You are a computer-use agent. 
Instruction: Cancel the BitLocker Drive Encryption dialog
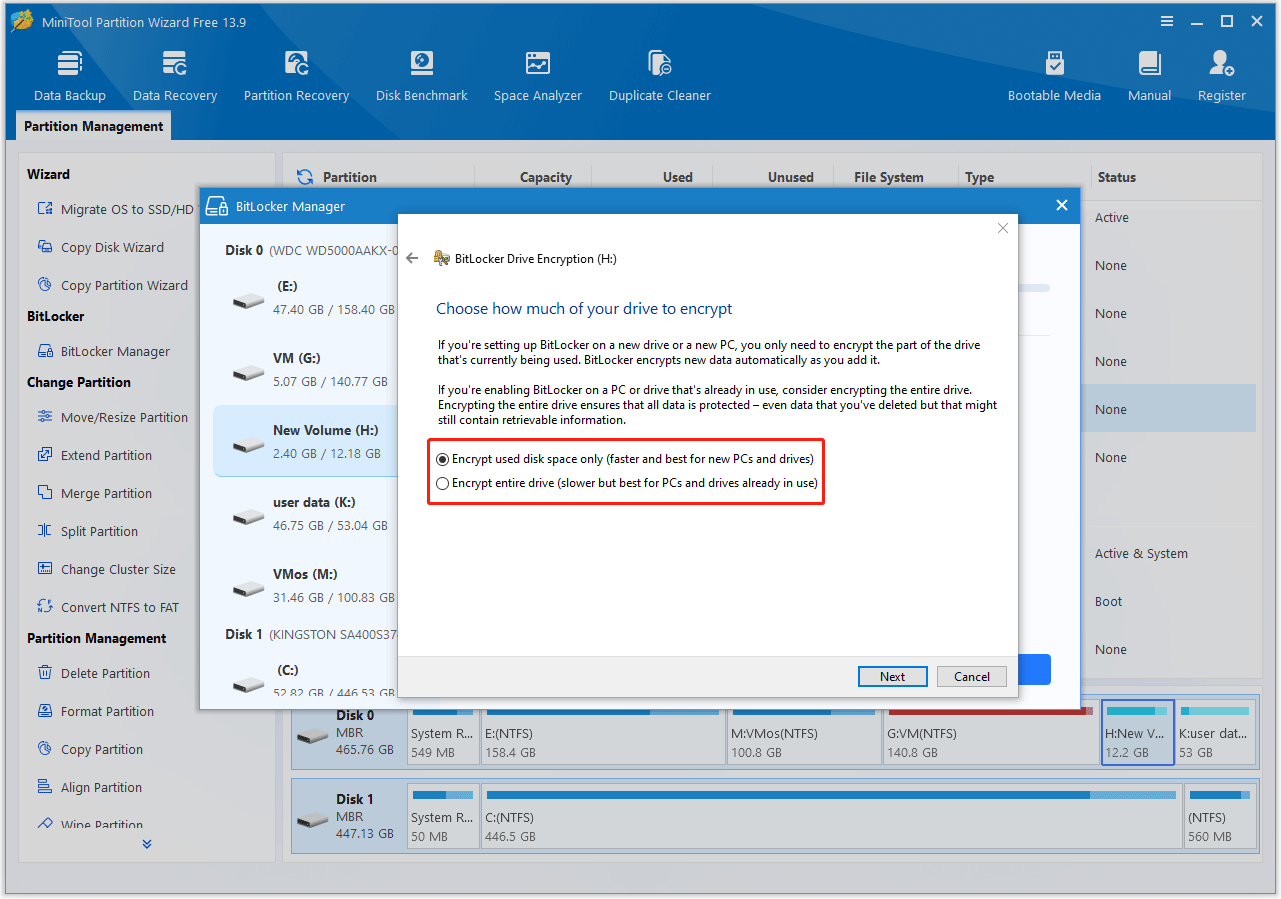coord(971,676)
